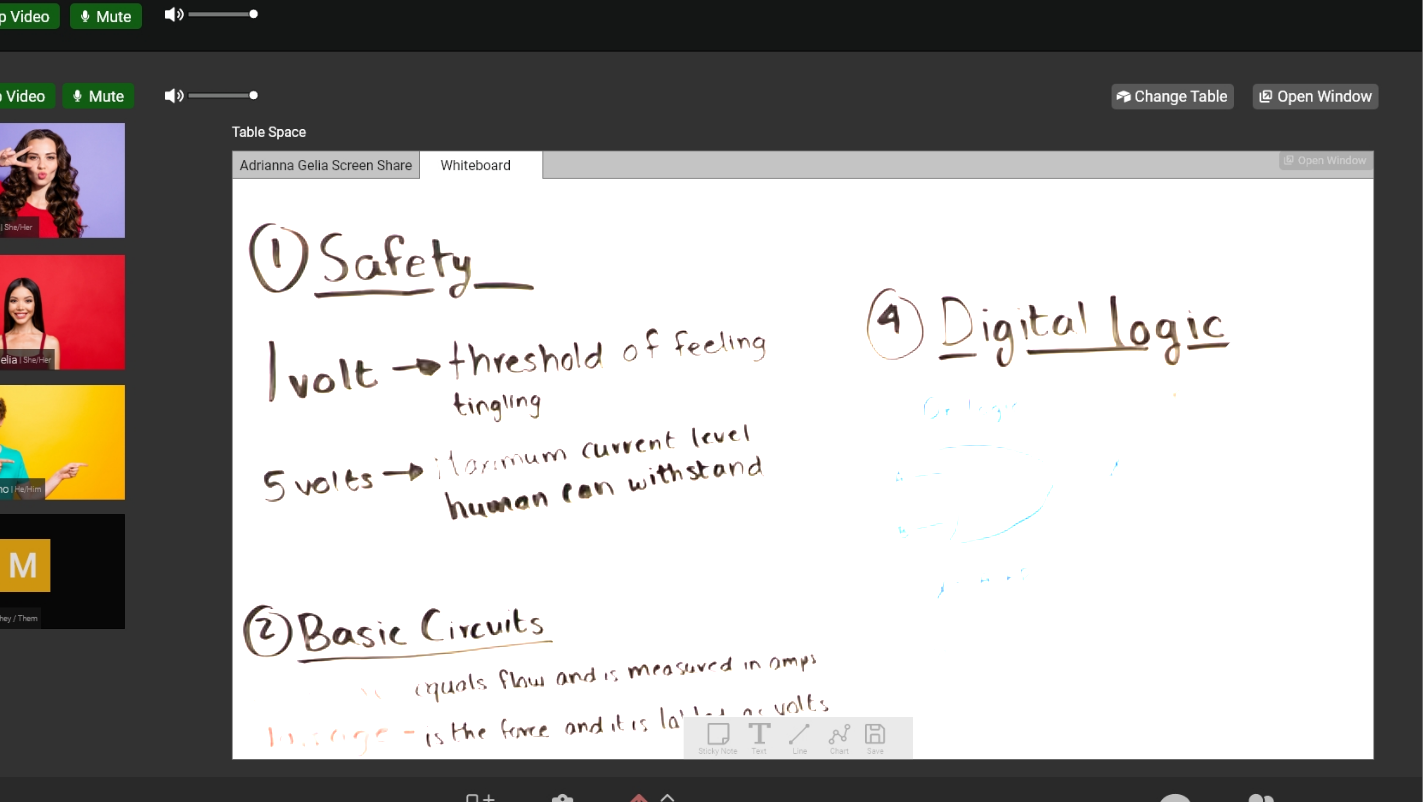The image size is (1423, 802).
Task: Mute your microphone with the top Mute button
Action: [106, 16]
